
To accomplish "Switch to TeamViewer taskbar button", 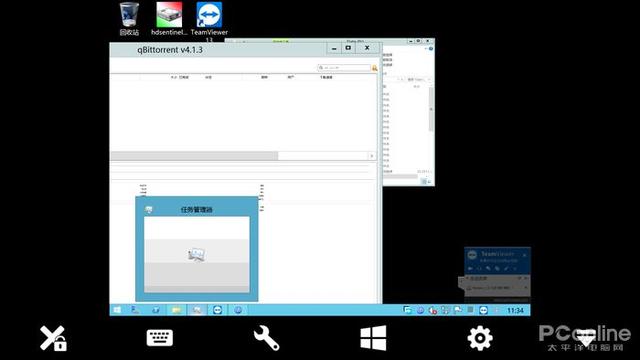I will point(218,310).
